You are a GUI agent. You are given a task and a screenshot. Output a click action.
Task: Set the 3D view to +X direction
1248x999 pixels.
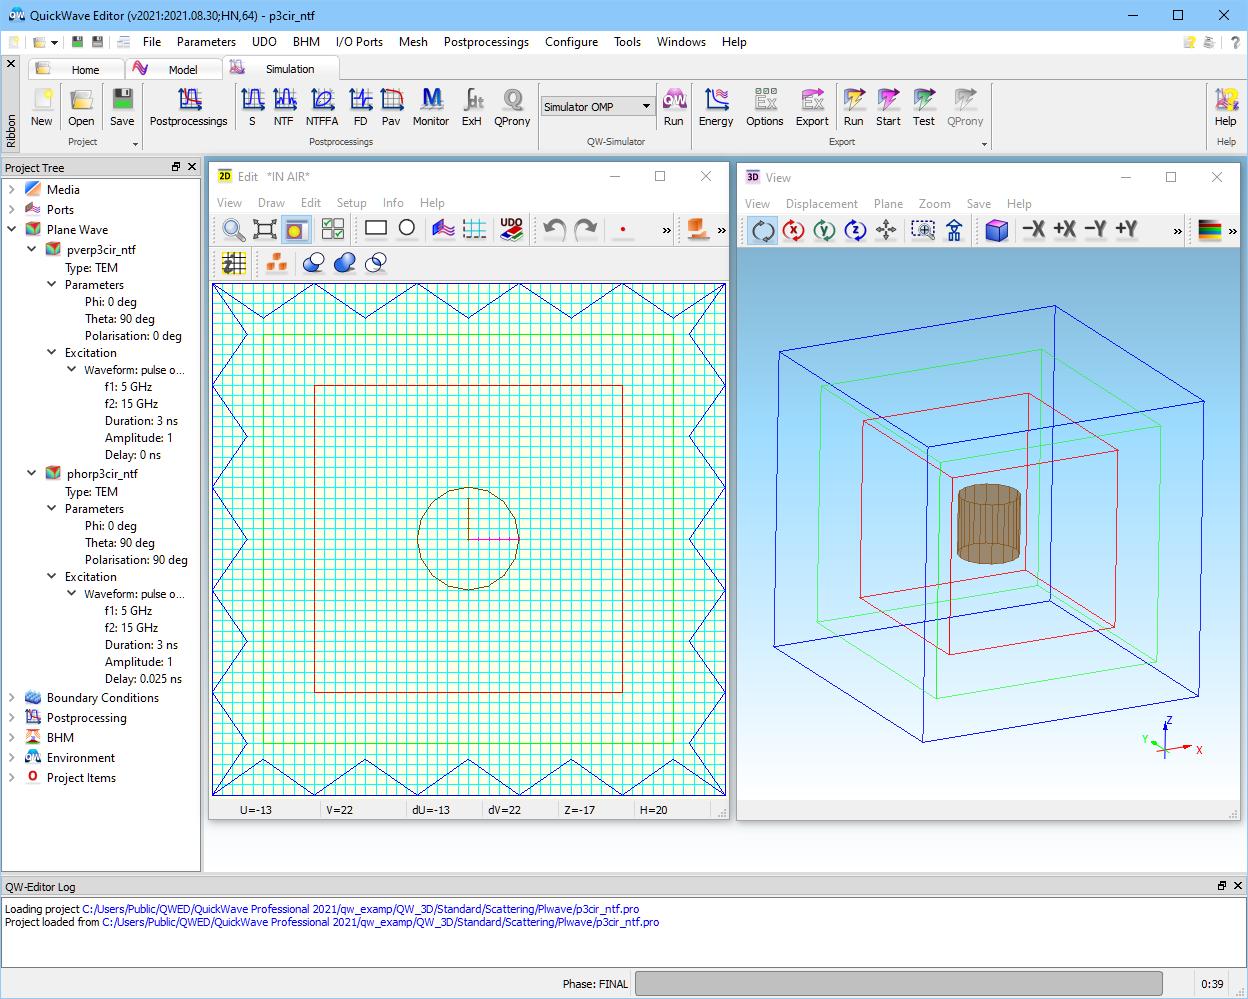tap(1065, 229)
